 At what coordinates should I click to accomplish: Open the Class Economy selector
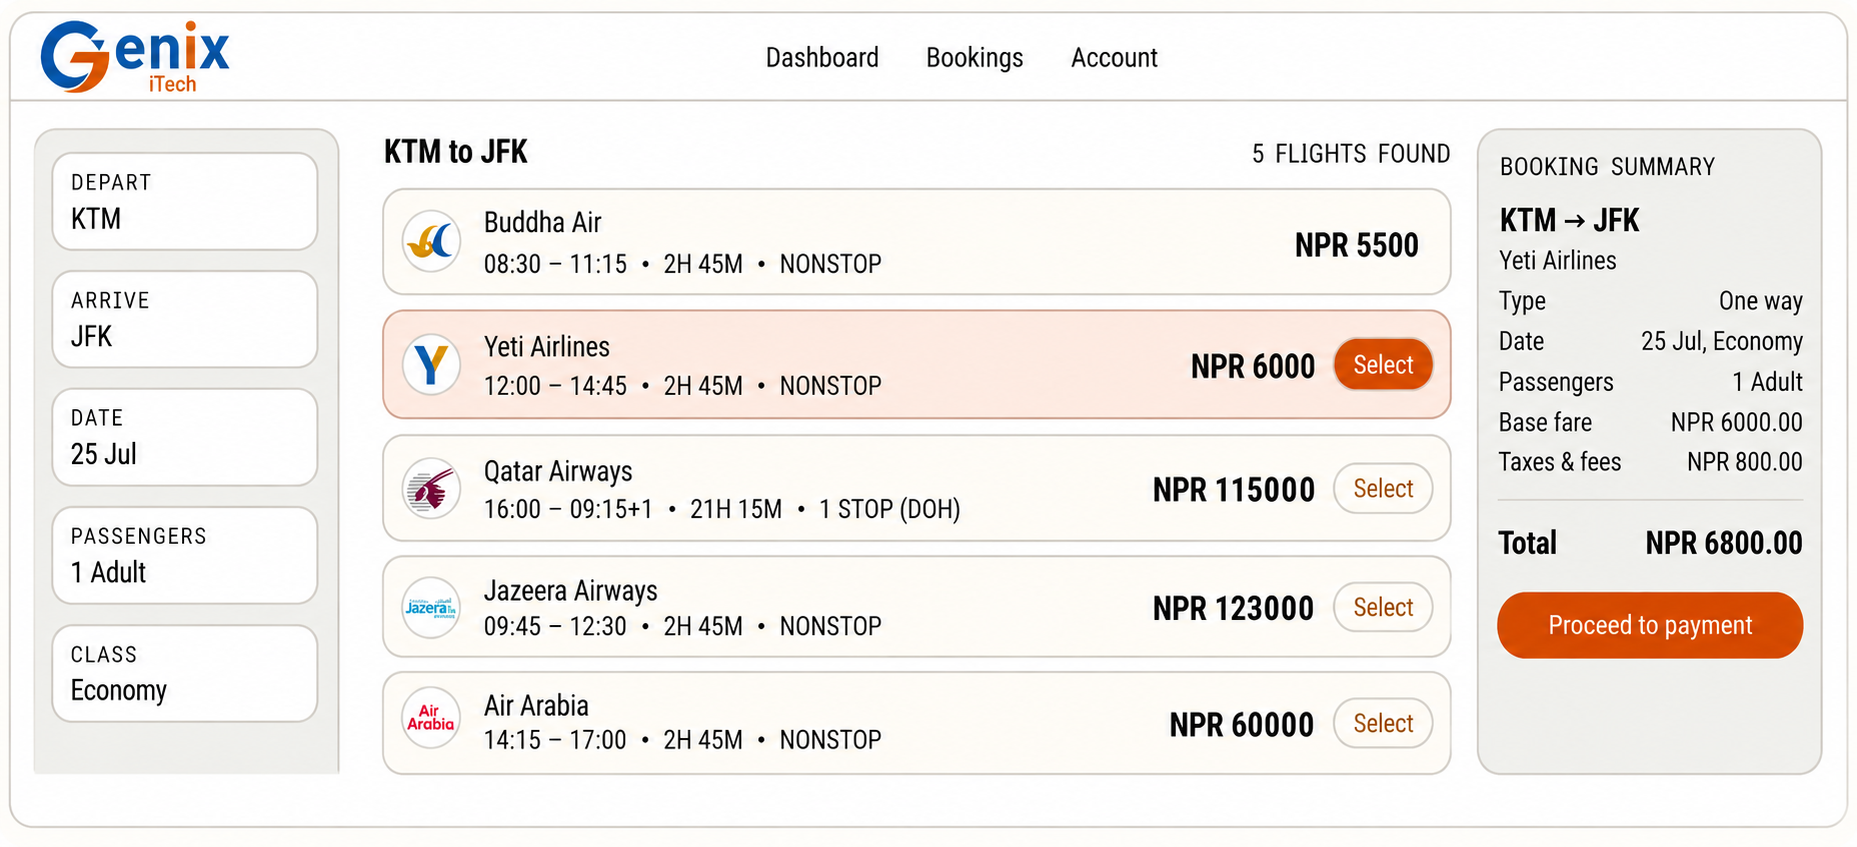click(x=185, y=673)
